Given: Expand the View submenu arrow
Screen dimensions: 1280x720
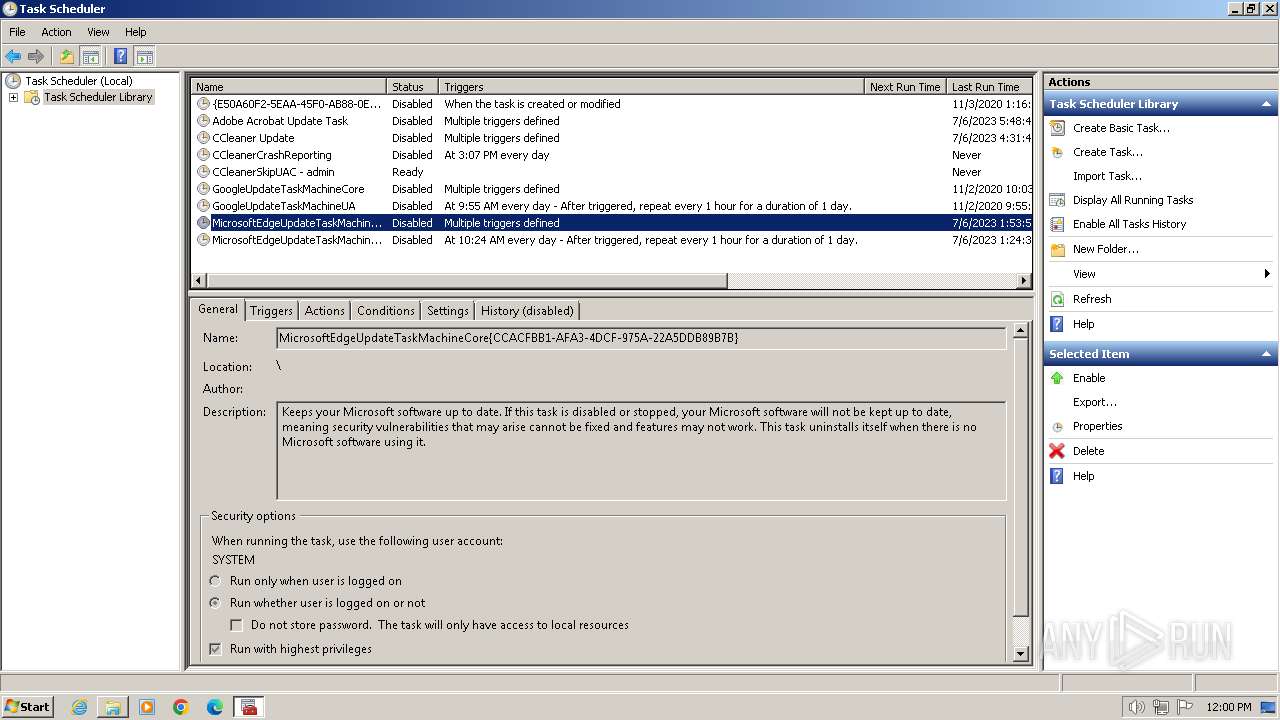Looking at the screenshot, I should point(1266,274).
